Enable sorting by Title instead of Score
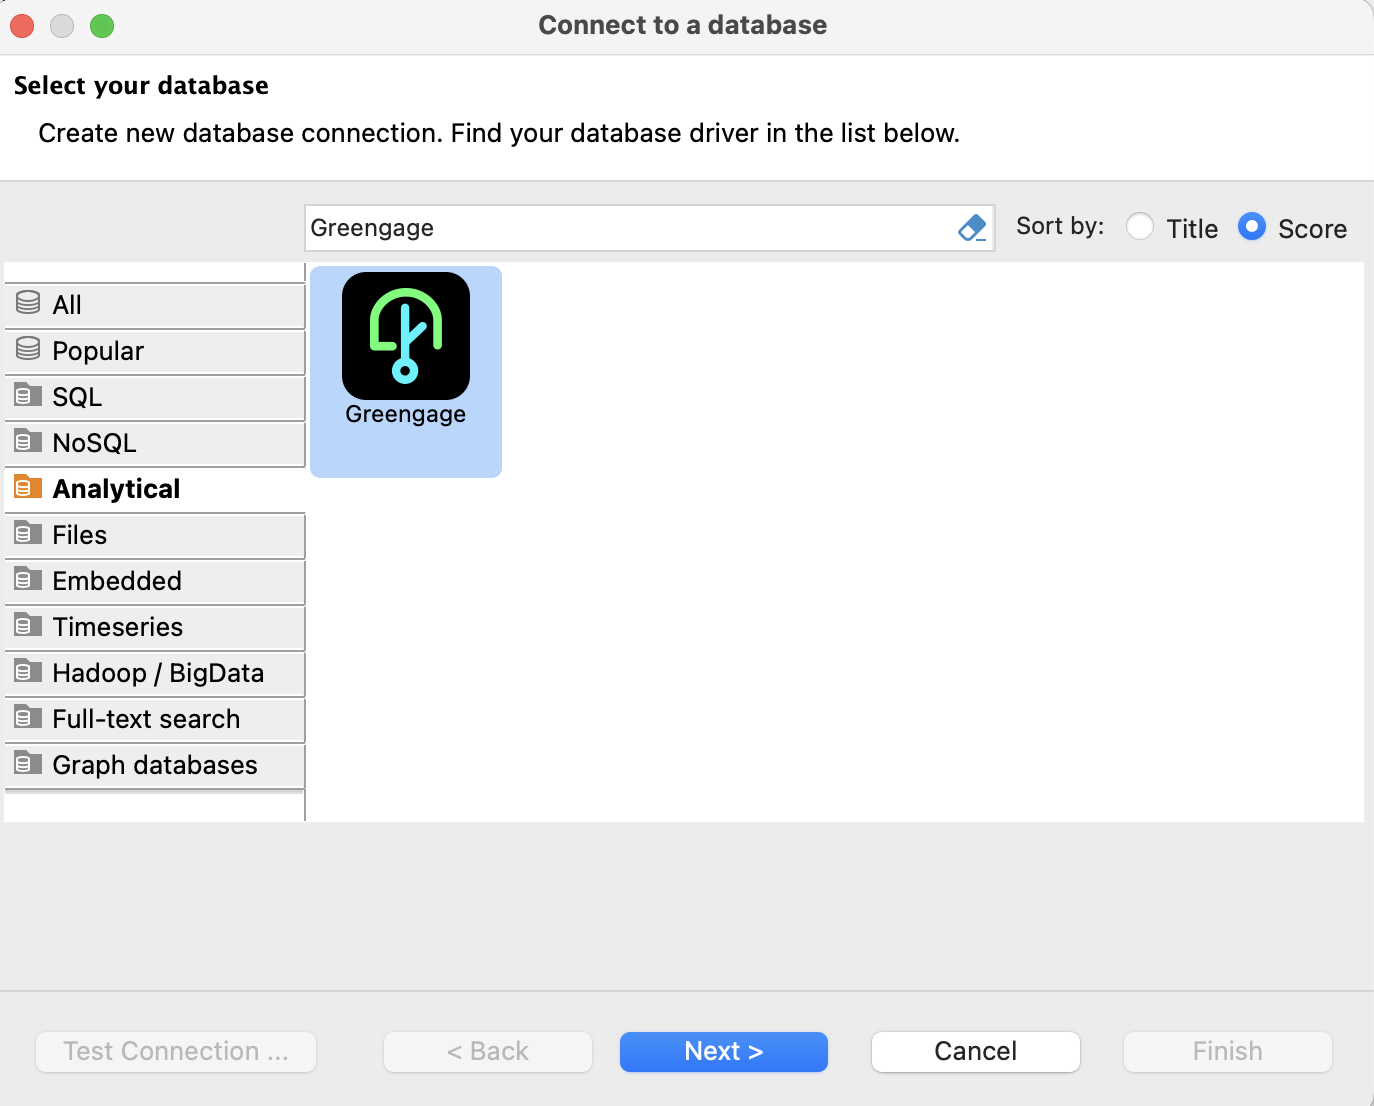 1140,227
